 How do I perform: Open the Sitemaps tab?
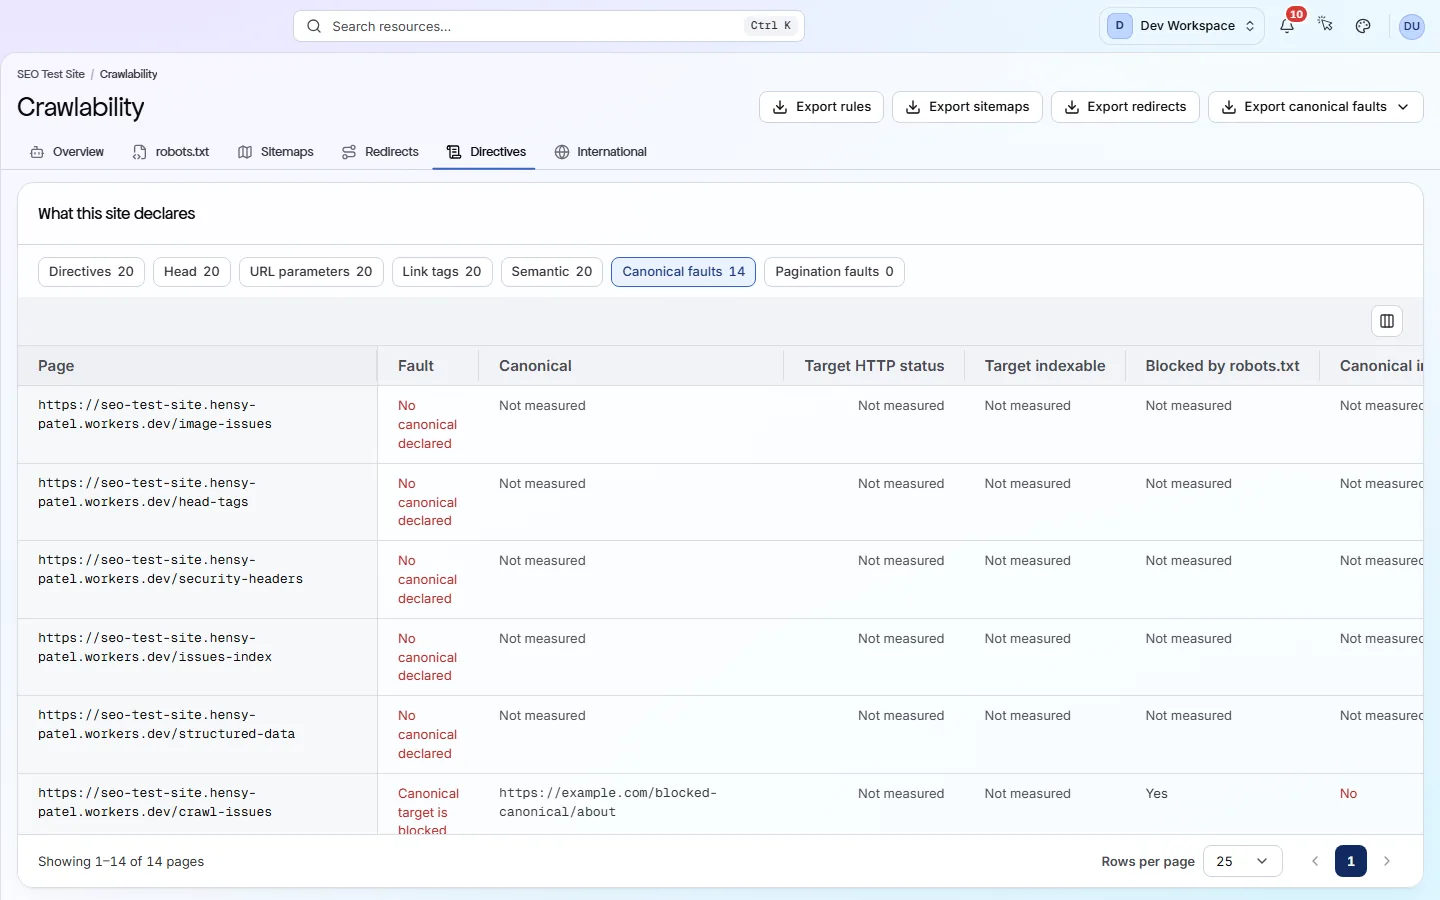(276, 152)
